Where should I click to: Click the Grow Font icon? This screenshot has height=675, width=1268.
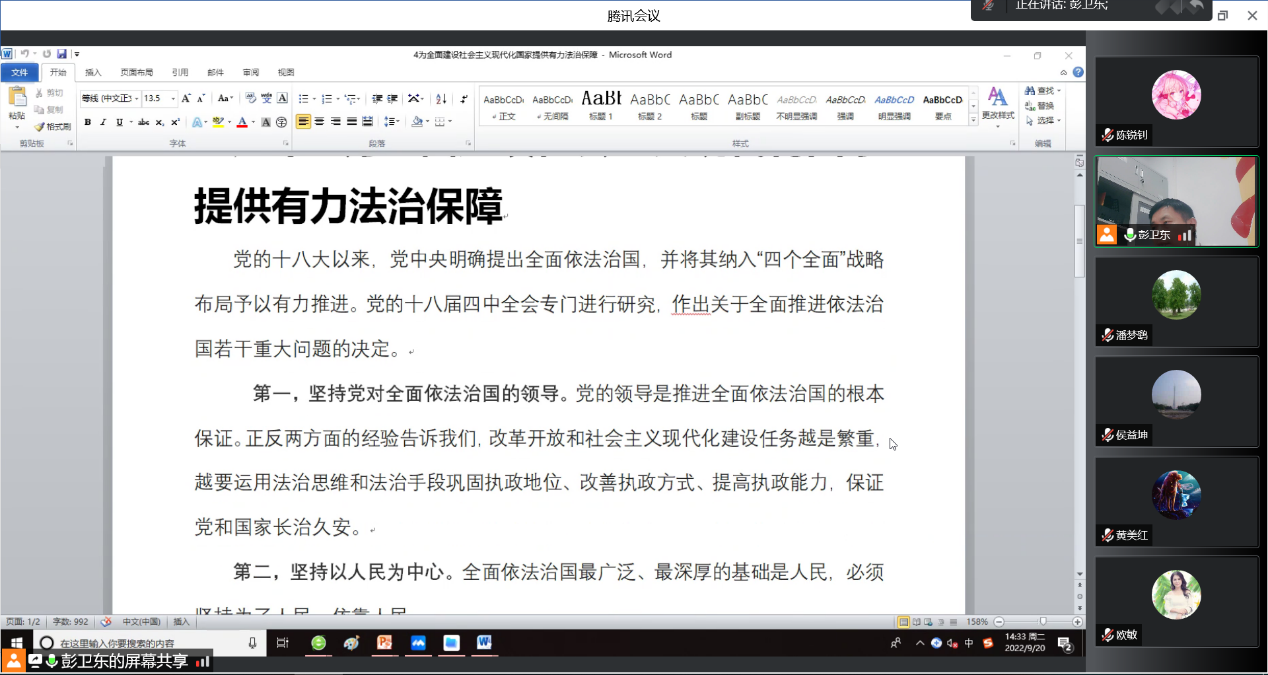pyautogui.click(x=187, y=98)
